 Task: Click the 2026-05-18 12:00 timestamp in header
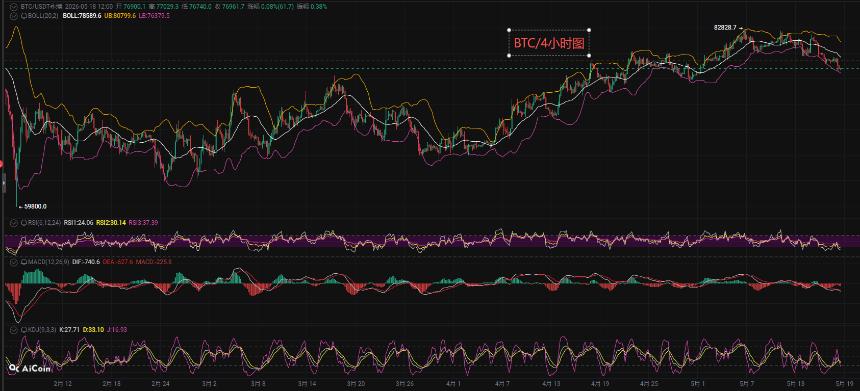point(88,7)
